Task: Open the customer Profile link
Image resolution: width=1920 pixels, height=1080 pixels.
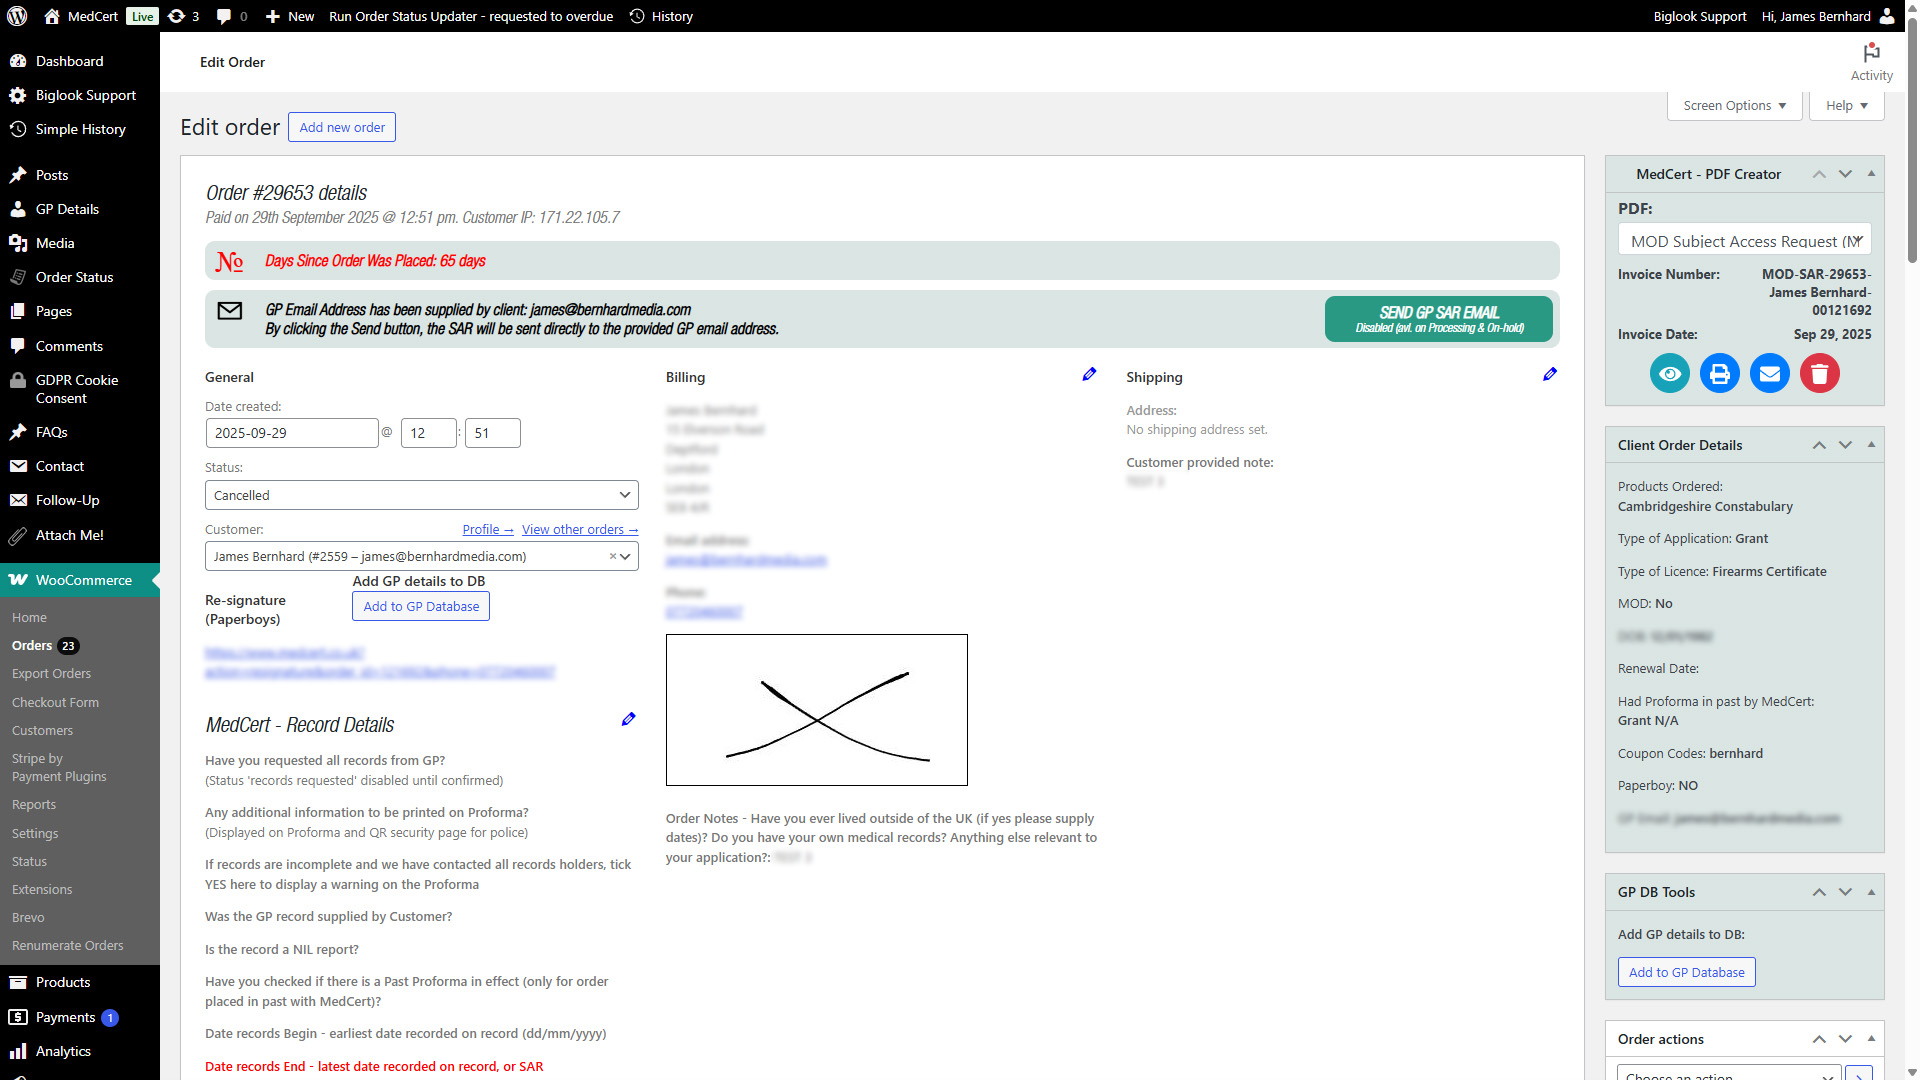Action: point(488,530)
